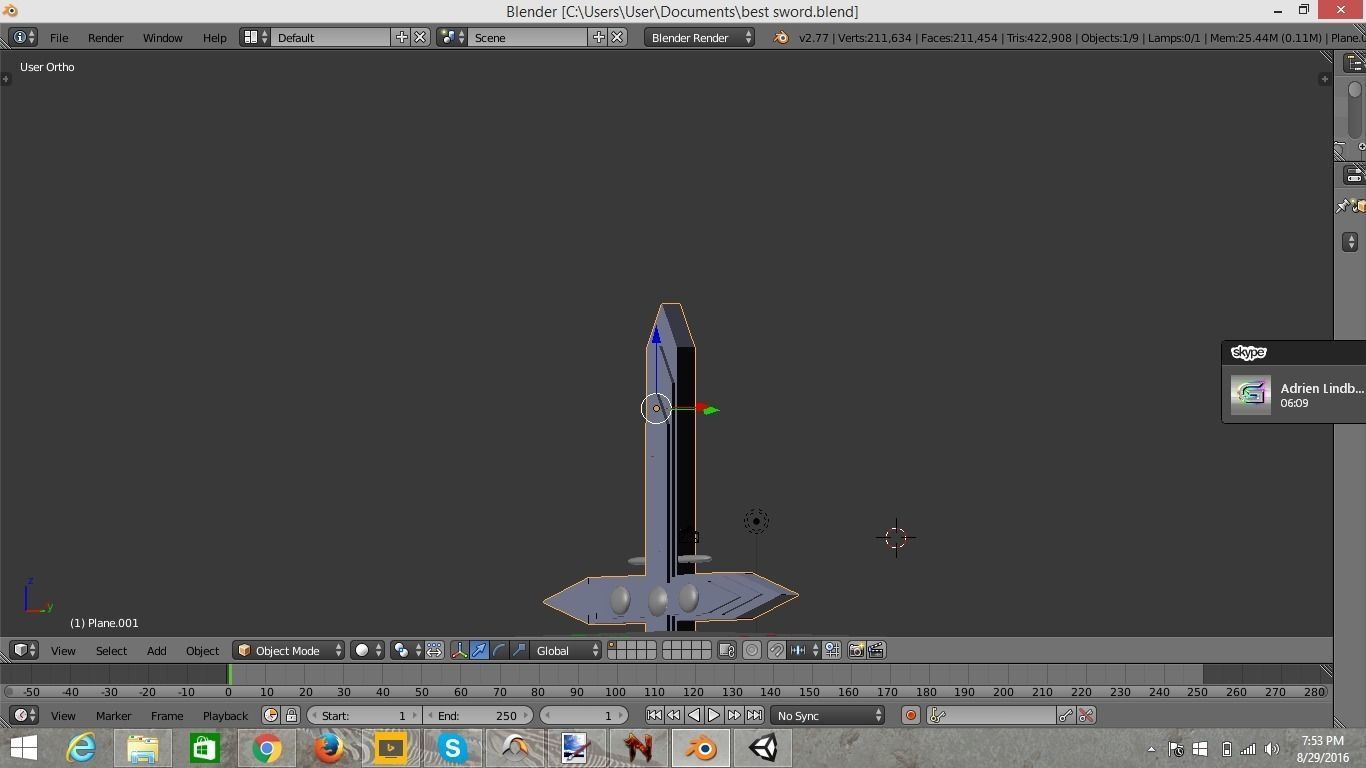Enable the translate manipulator arrow
The width and height of the screenshot is (1366, 768).
(x=479, y=650)
